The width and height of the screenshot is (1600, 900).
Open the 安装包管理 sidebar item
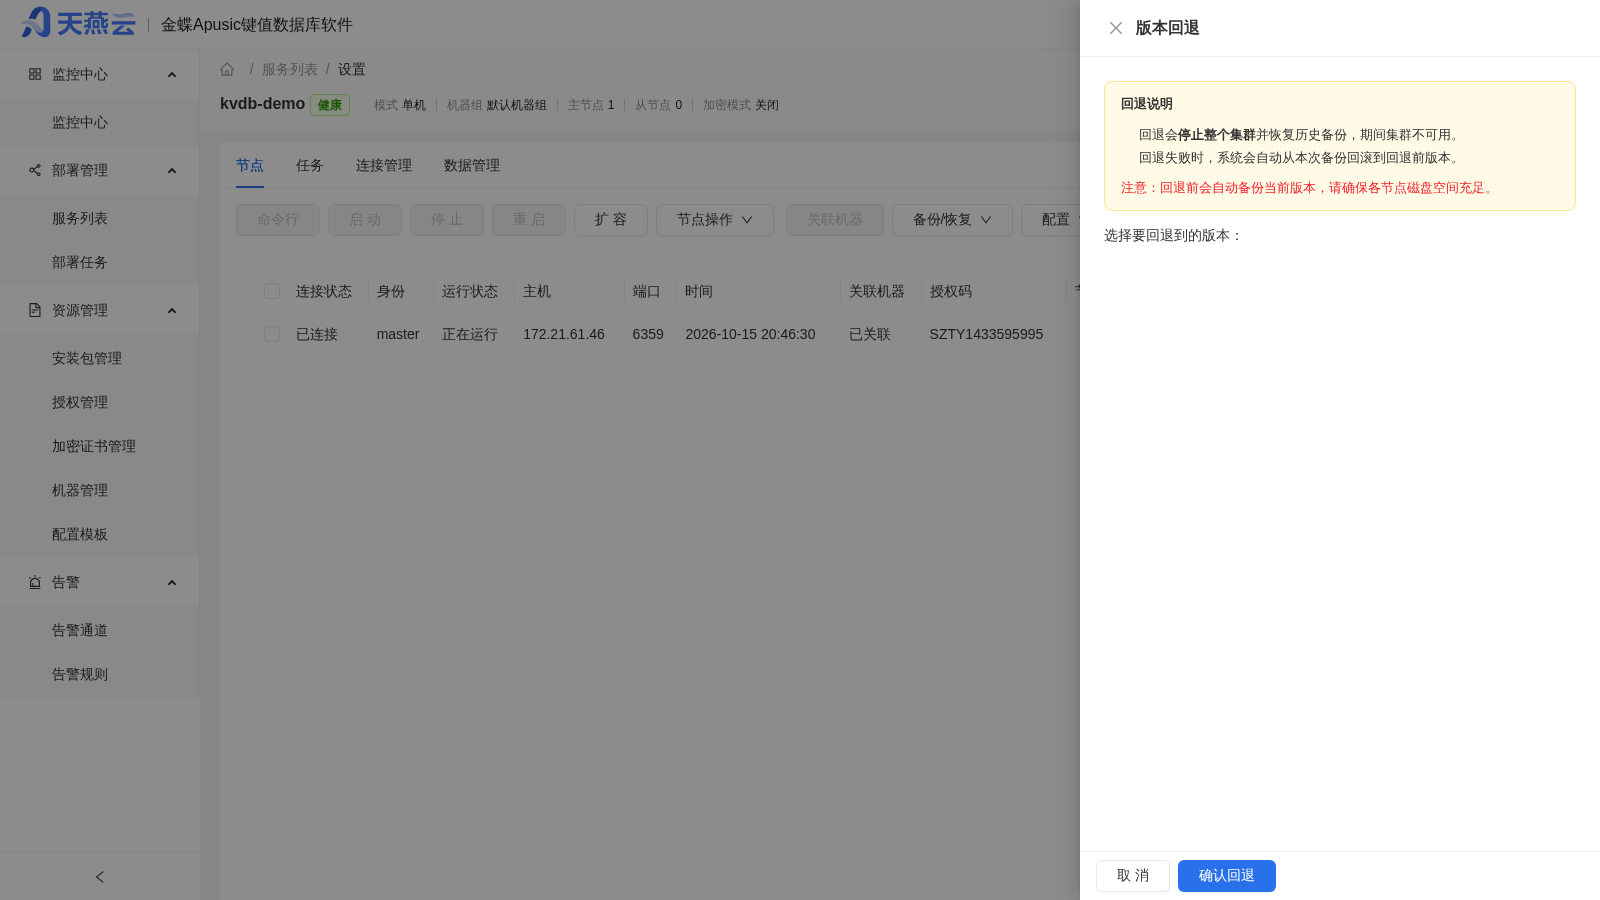(100, 358)
